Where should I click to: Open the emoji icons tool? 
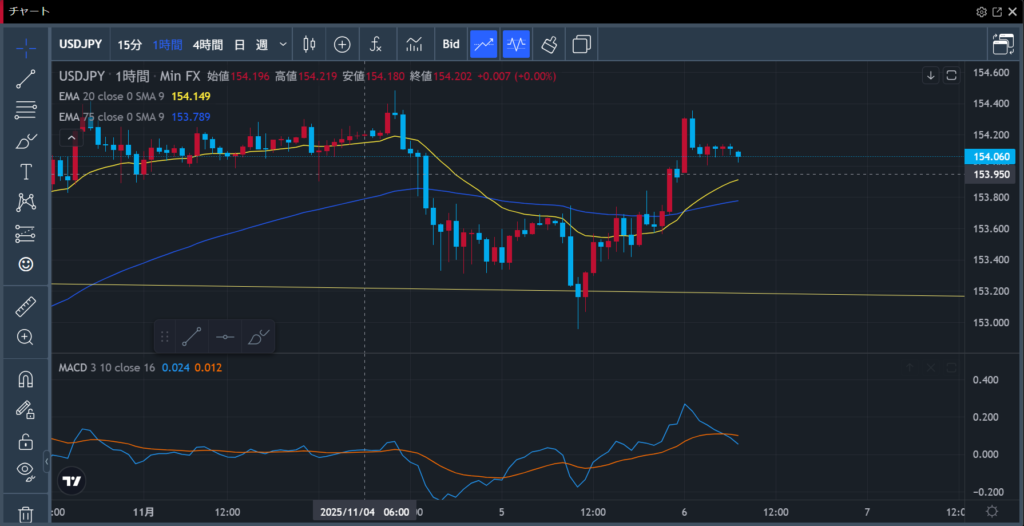click(x=26, y=264)
